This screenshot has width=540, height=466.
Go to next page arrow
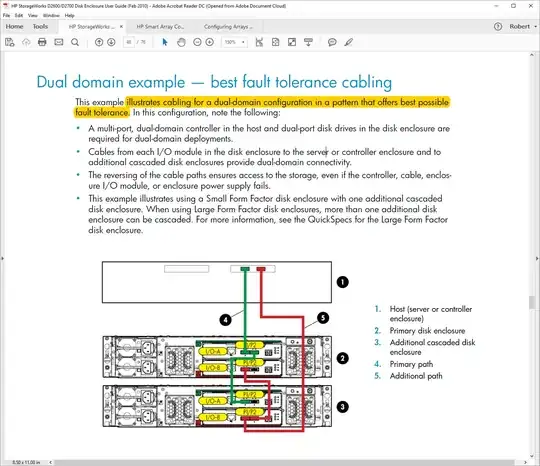111,42
